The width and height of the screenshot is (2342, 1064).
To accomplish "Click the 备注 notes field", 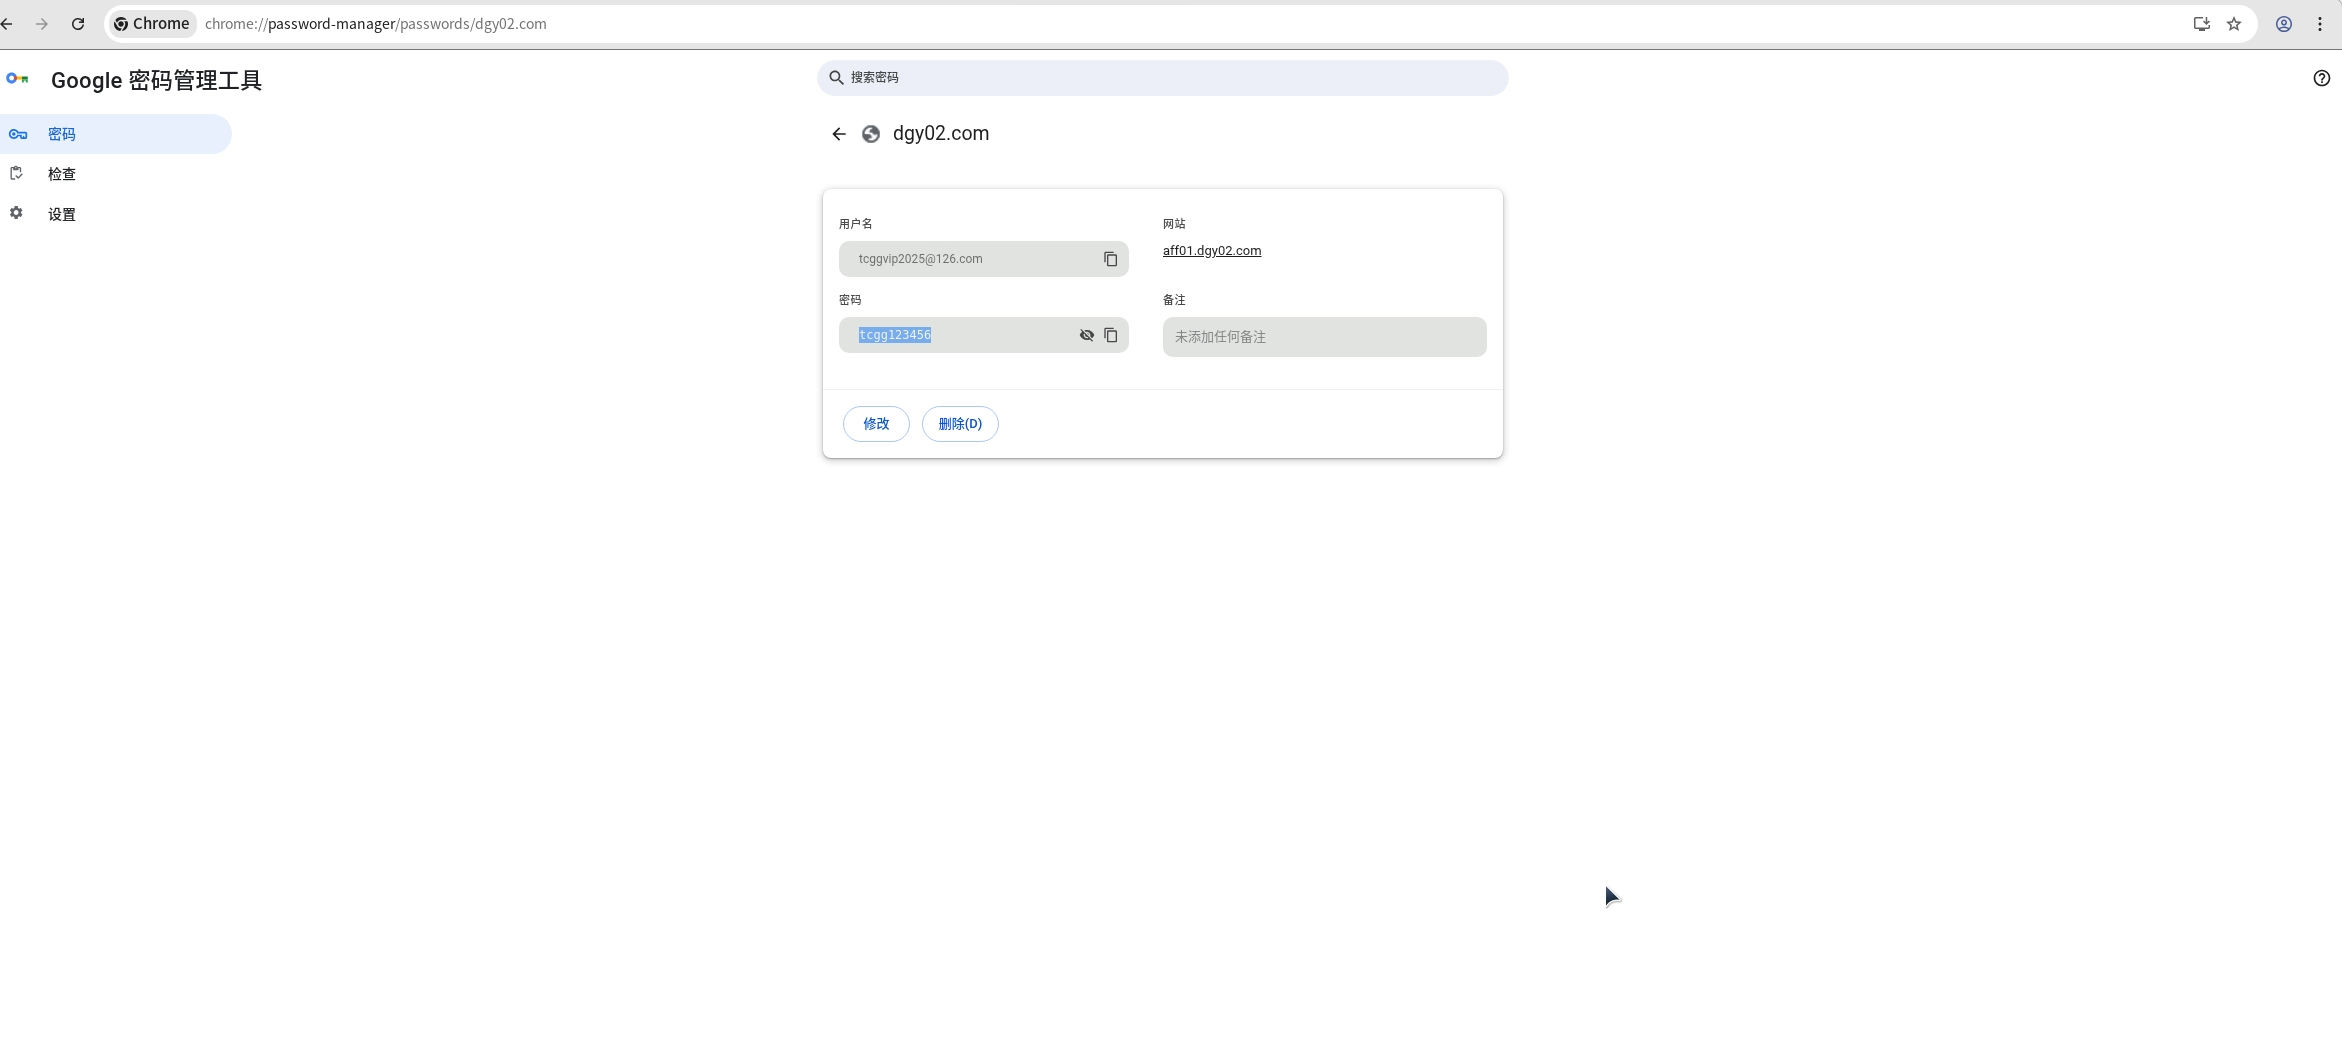I will tap(1323, 337).
